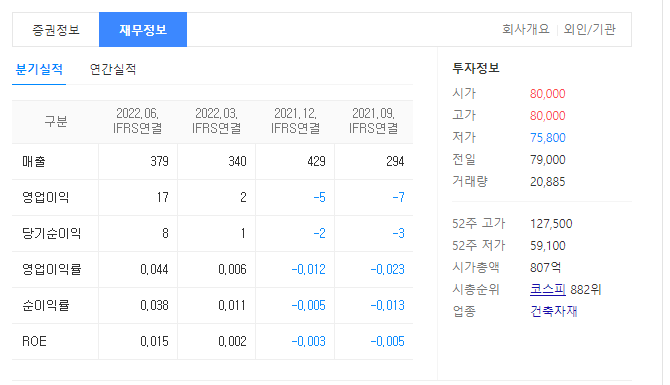Click the 저가 value 75,800
This screenshot has height=385, width=670.
(548, 138)
